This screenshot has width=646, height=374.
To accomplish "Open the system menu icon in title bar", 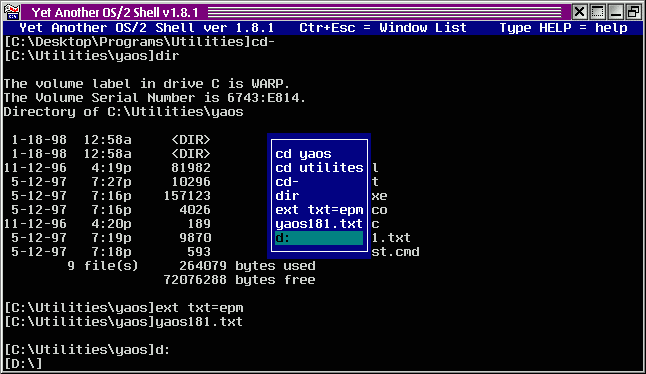I will [x=12, y=12].
